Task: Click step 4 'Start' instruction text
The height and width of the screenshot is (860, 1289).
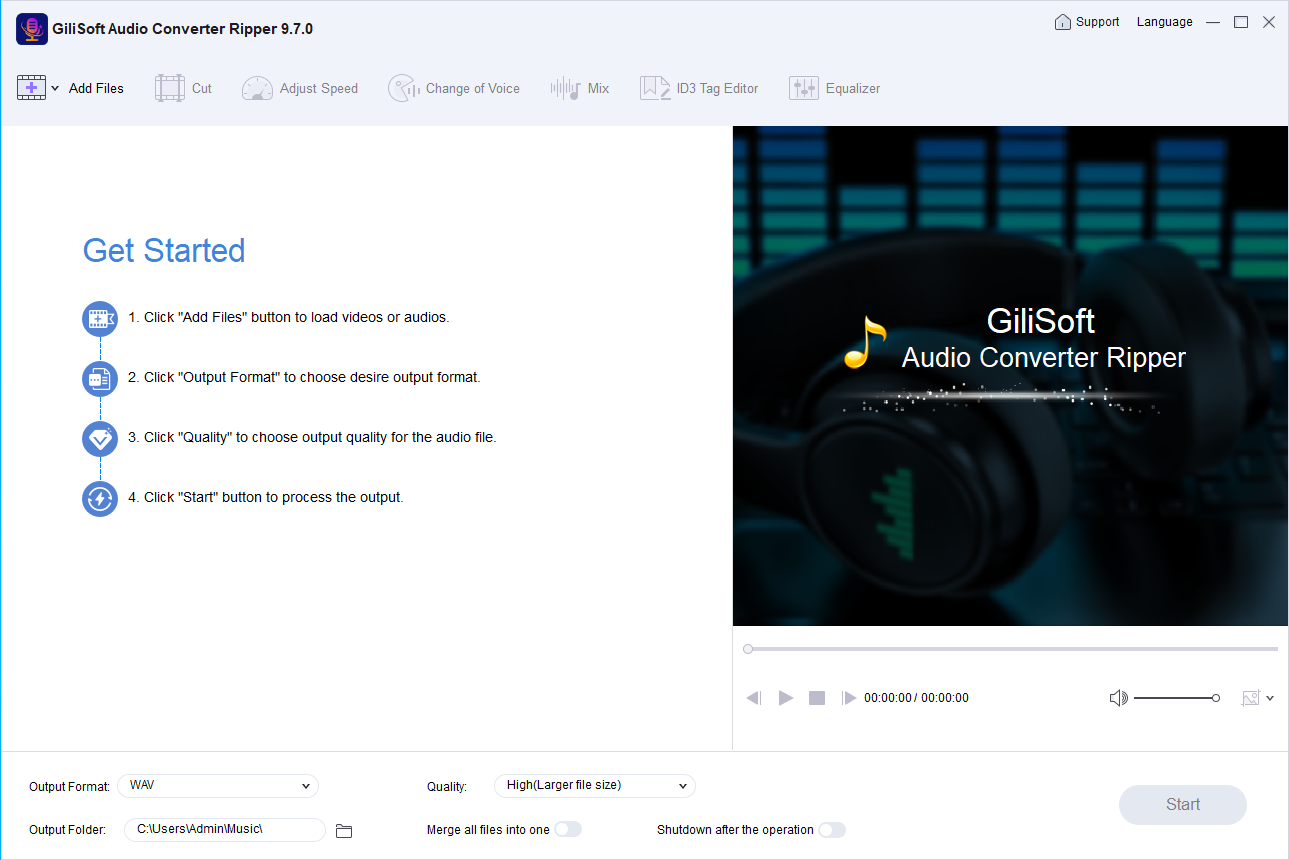Action: [x=266, y=498]
